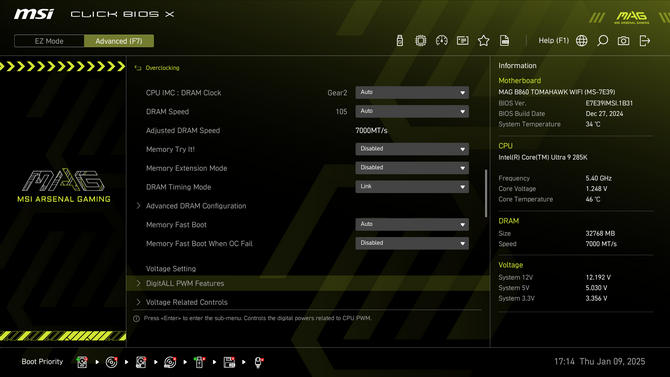Expand DigitALL PWM Features submenu
This screenshot has width=670, height=377.
308,283
